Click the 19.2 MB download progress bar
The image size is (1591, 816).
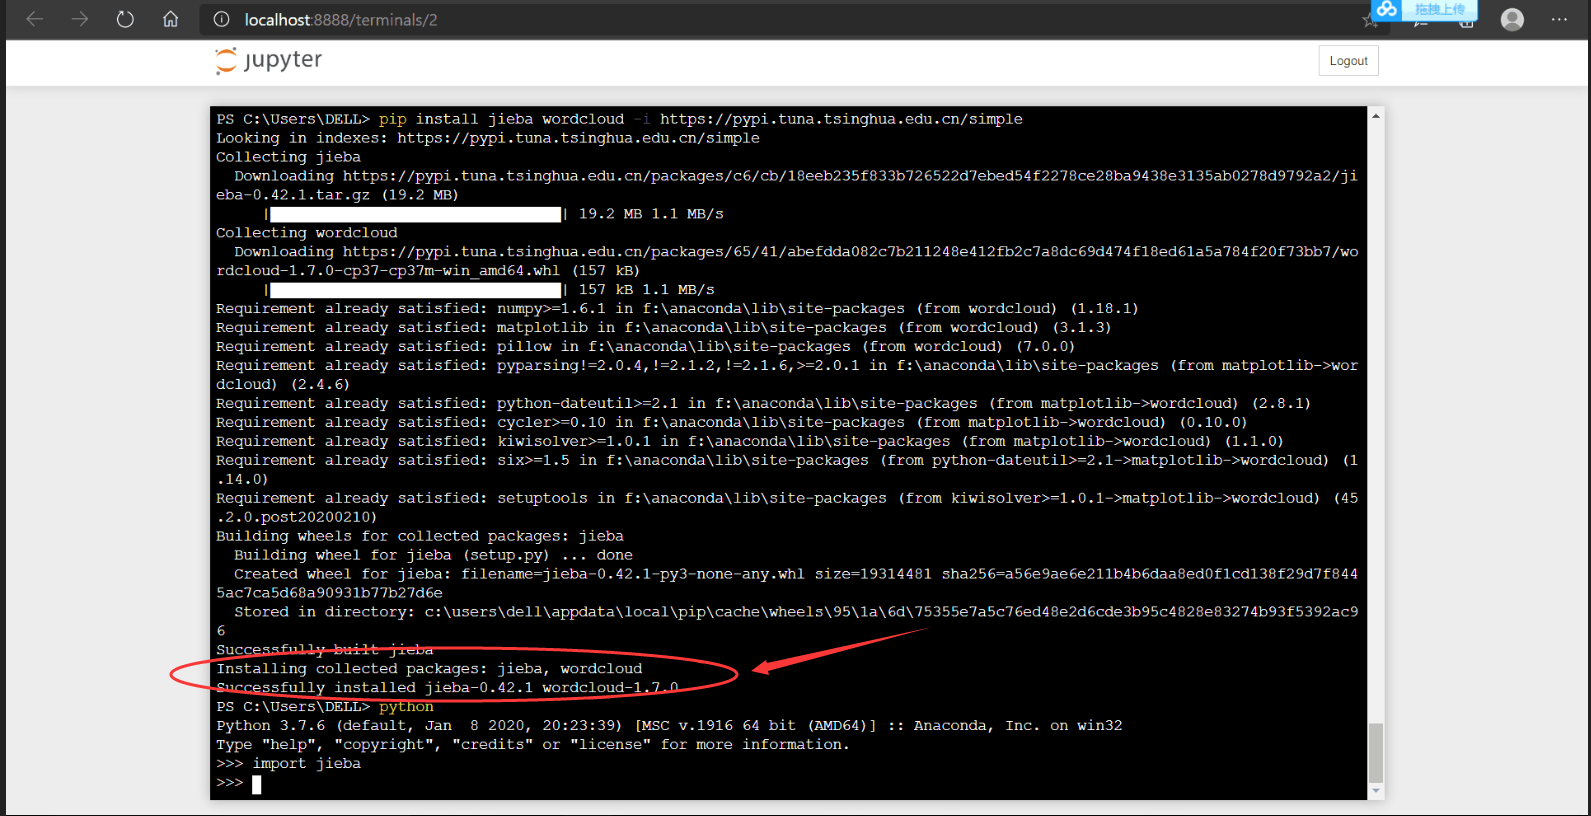tap(416, 214)
